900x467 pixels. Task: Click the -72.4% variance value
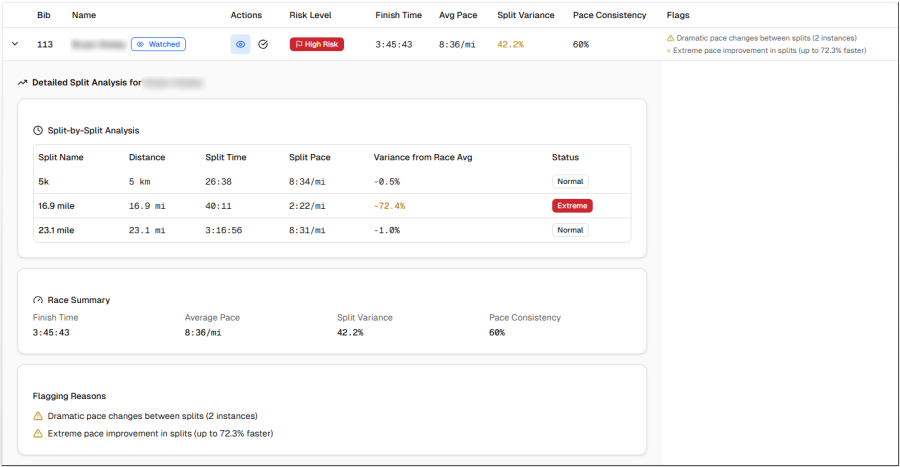(x=389, y=206)
